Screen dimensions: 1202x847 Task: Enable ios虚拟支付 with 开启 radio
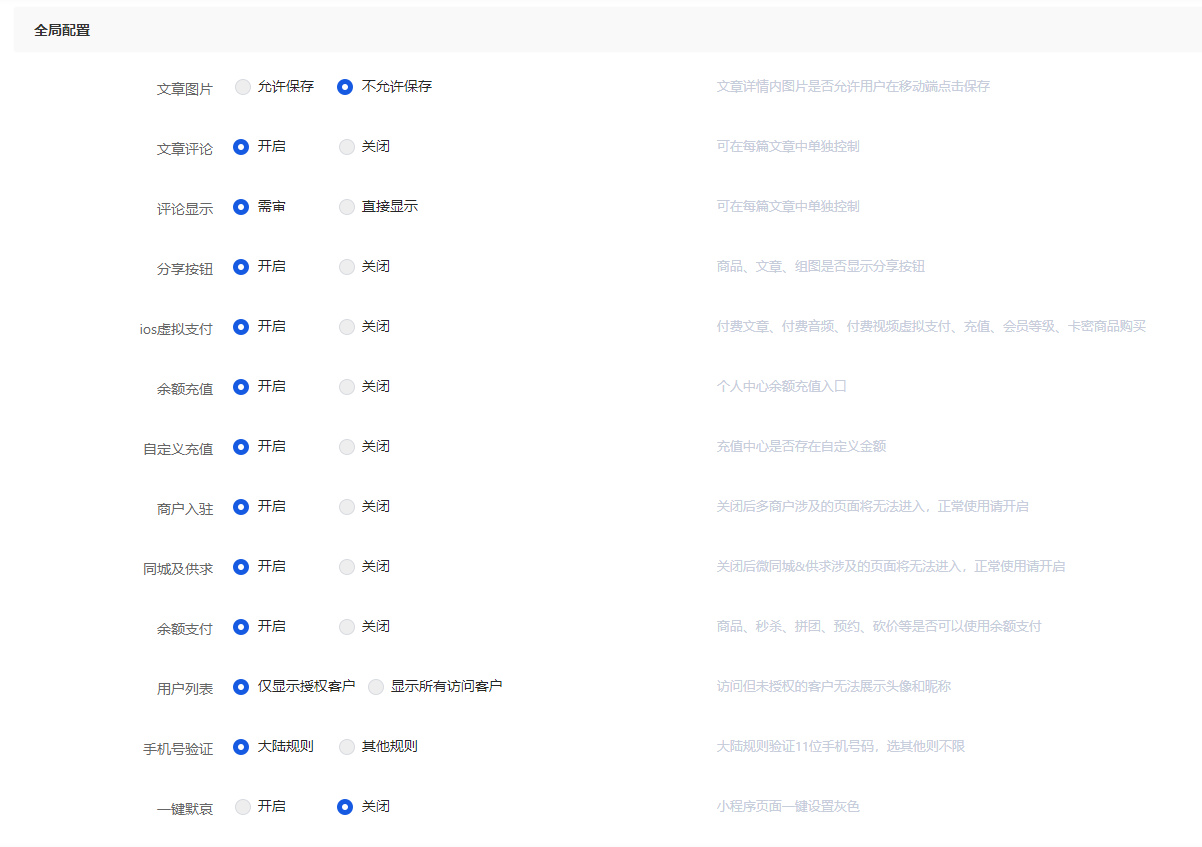pos(241,327)
